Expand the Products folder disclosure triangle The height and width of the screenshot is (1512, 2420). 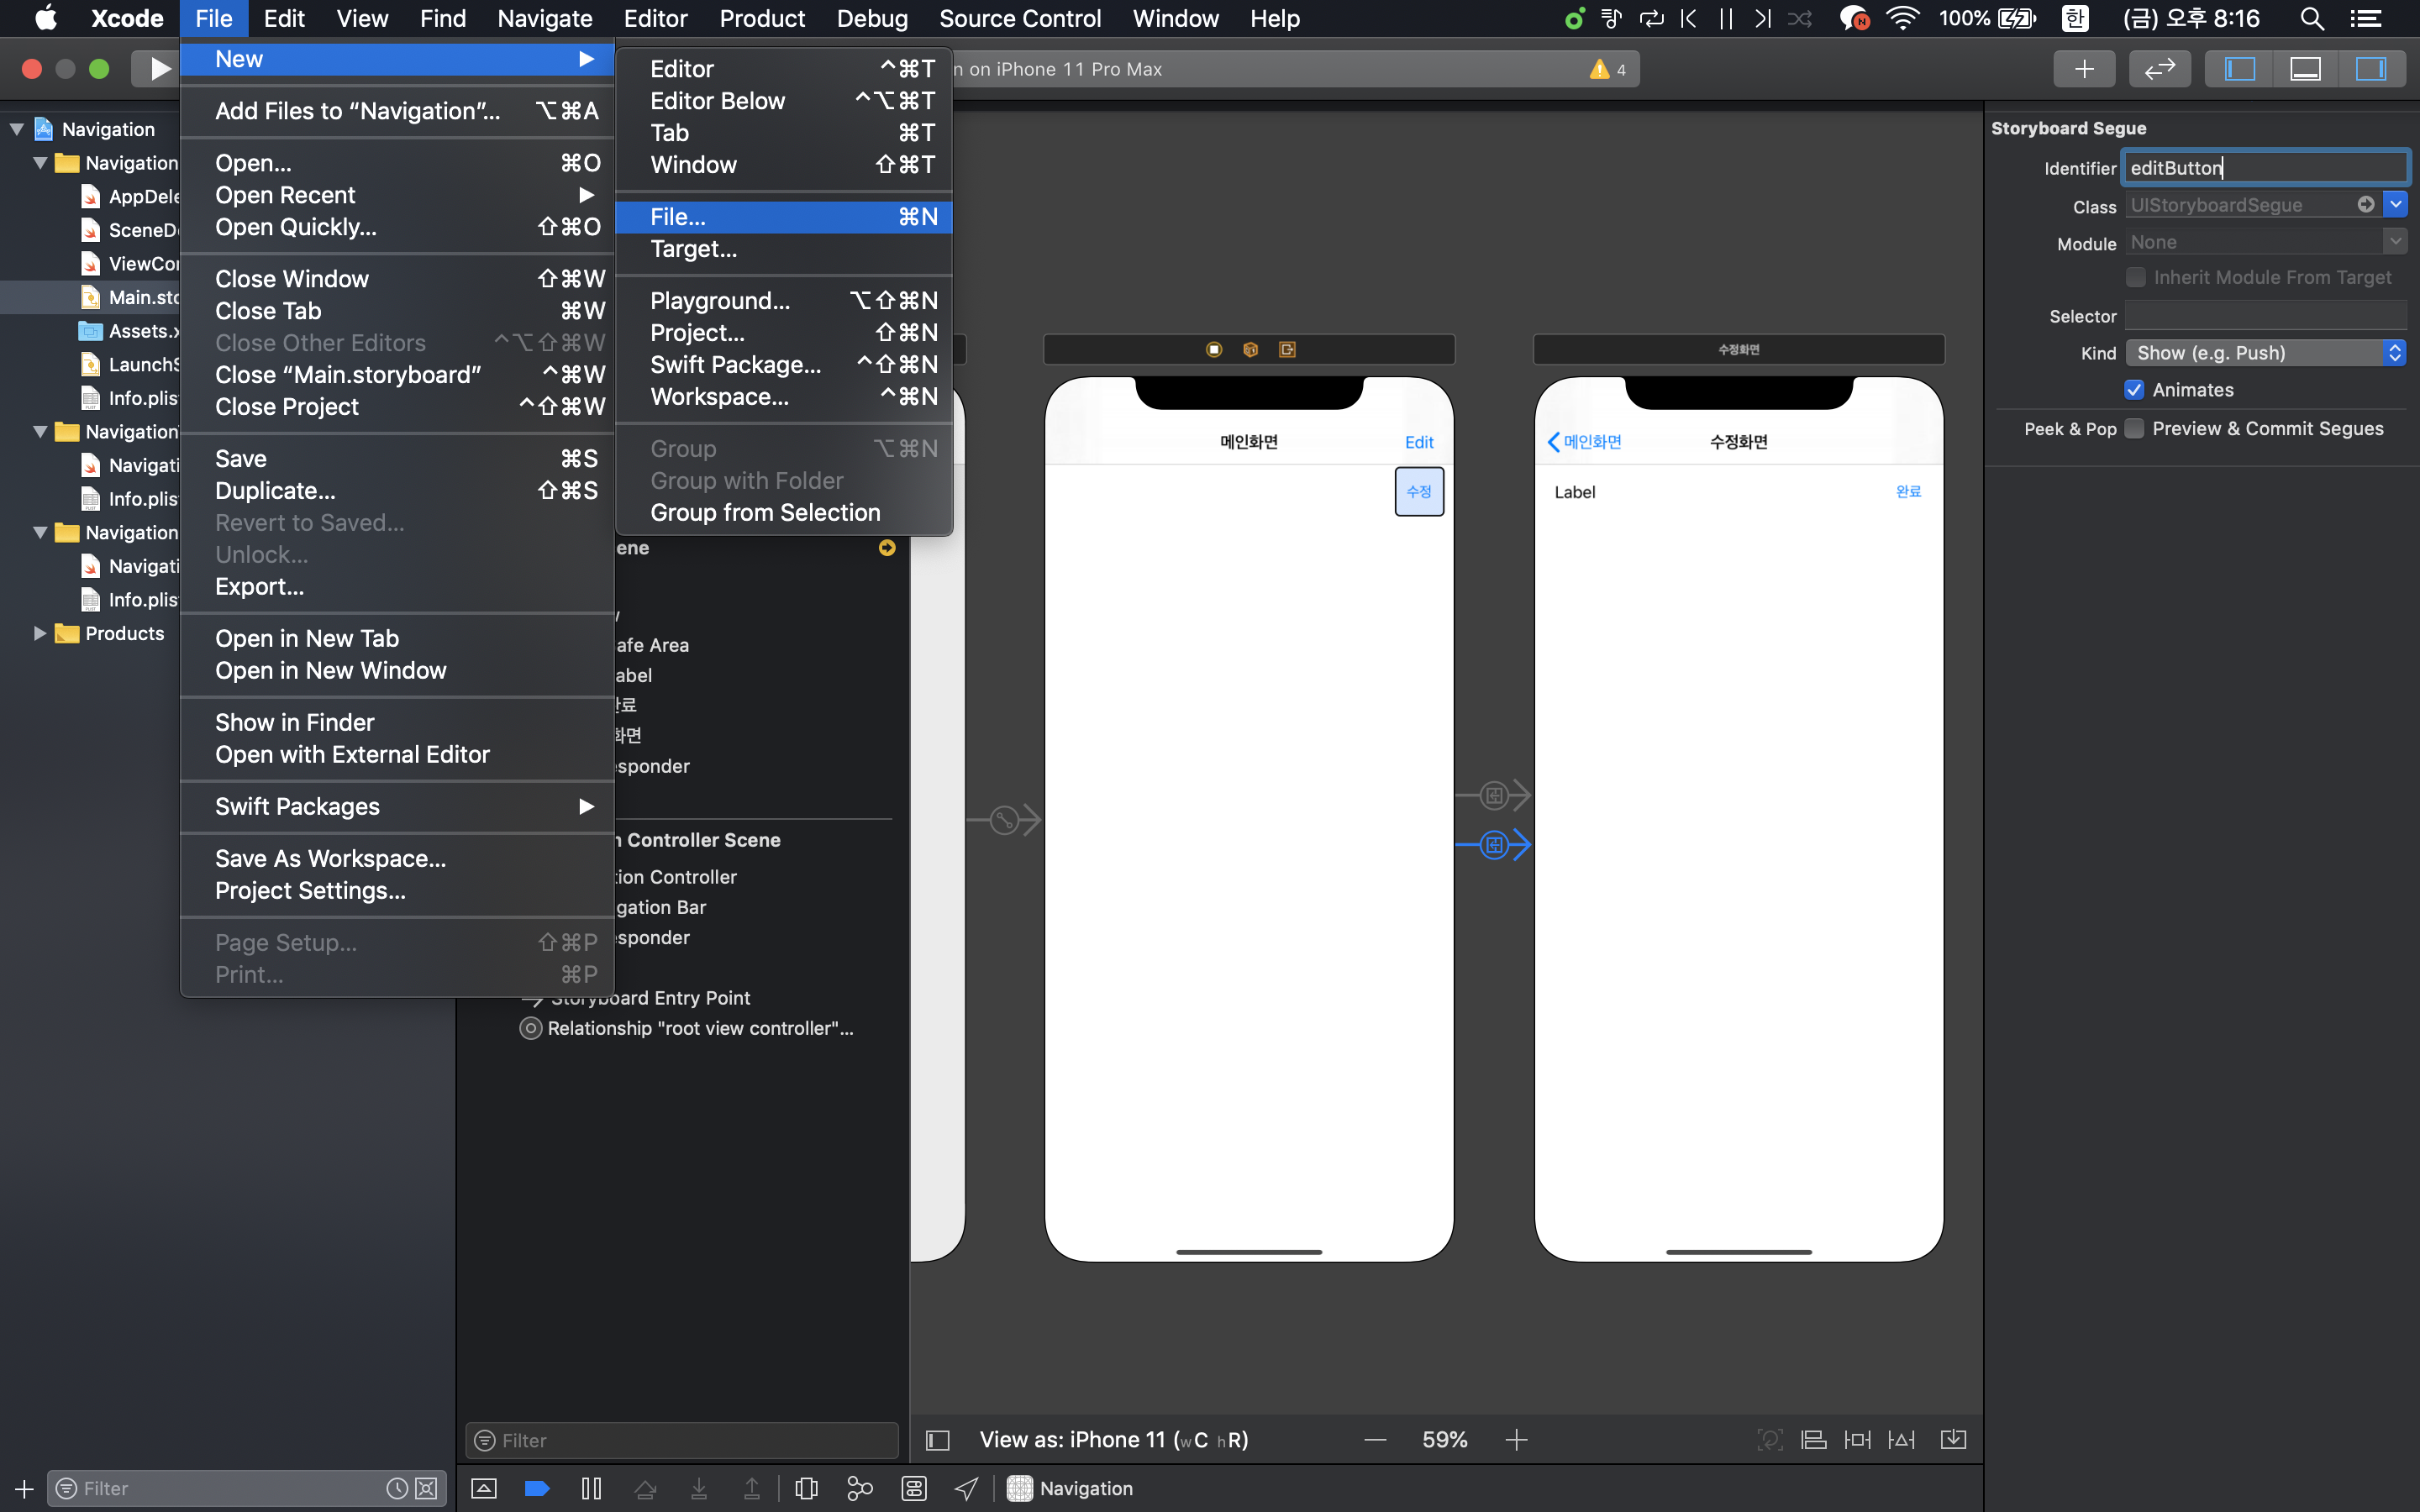click(x=40, y=633)
